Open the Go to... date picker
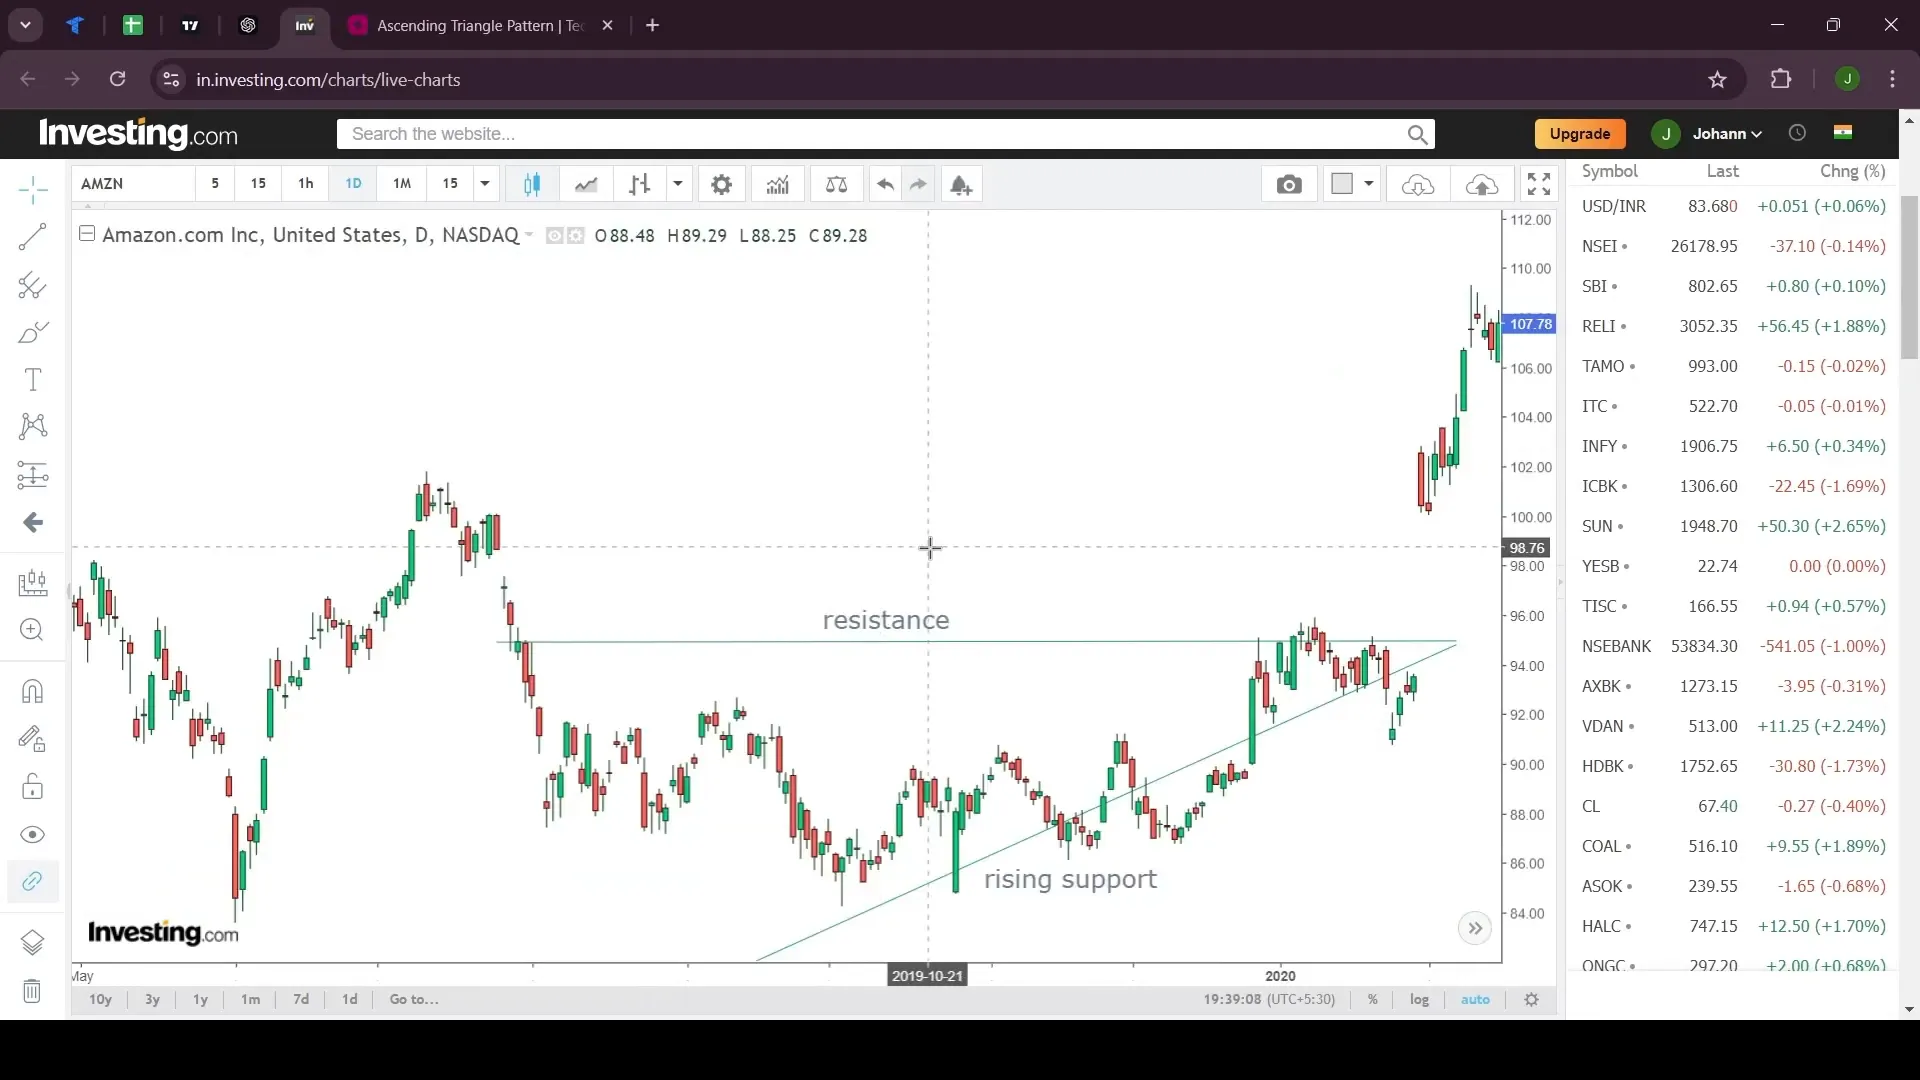The image size is (1920, 1080). pyautogui.click(x=414, y=999)
